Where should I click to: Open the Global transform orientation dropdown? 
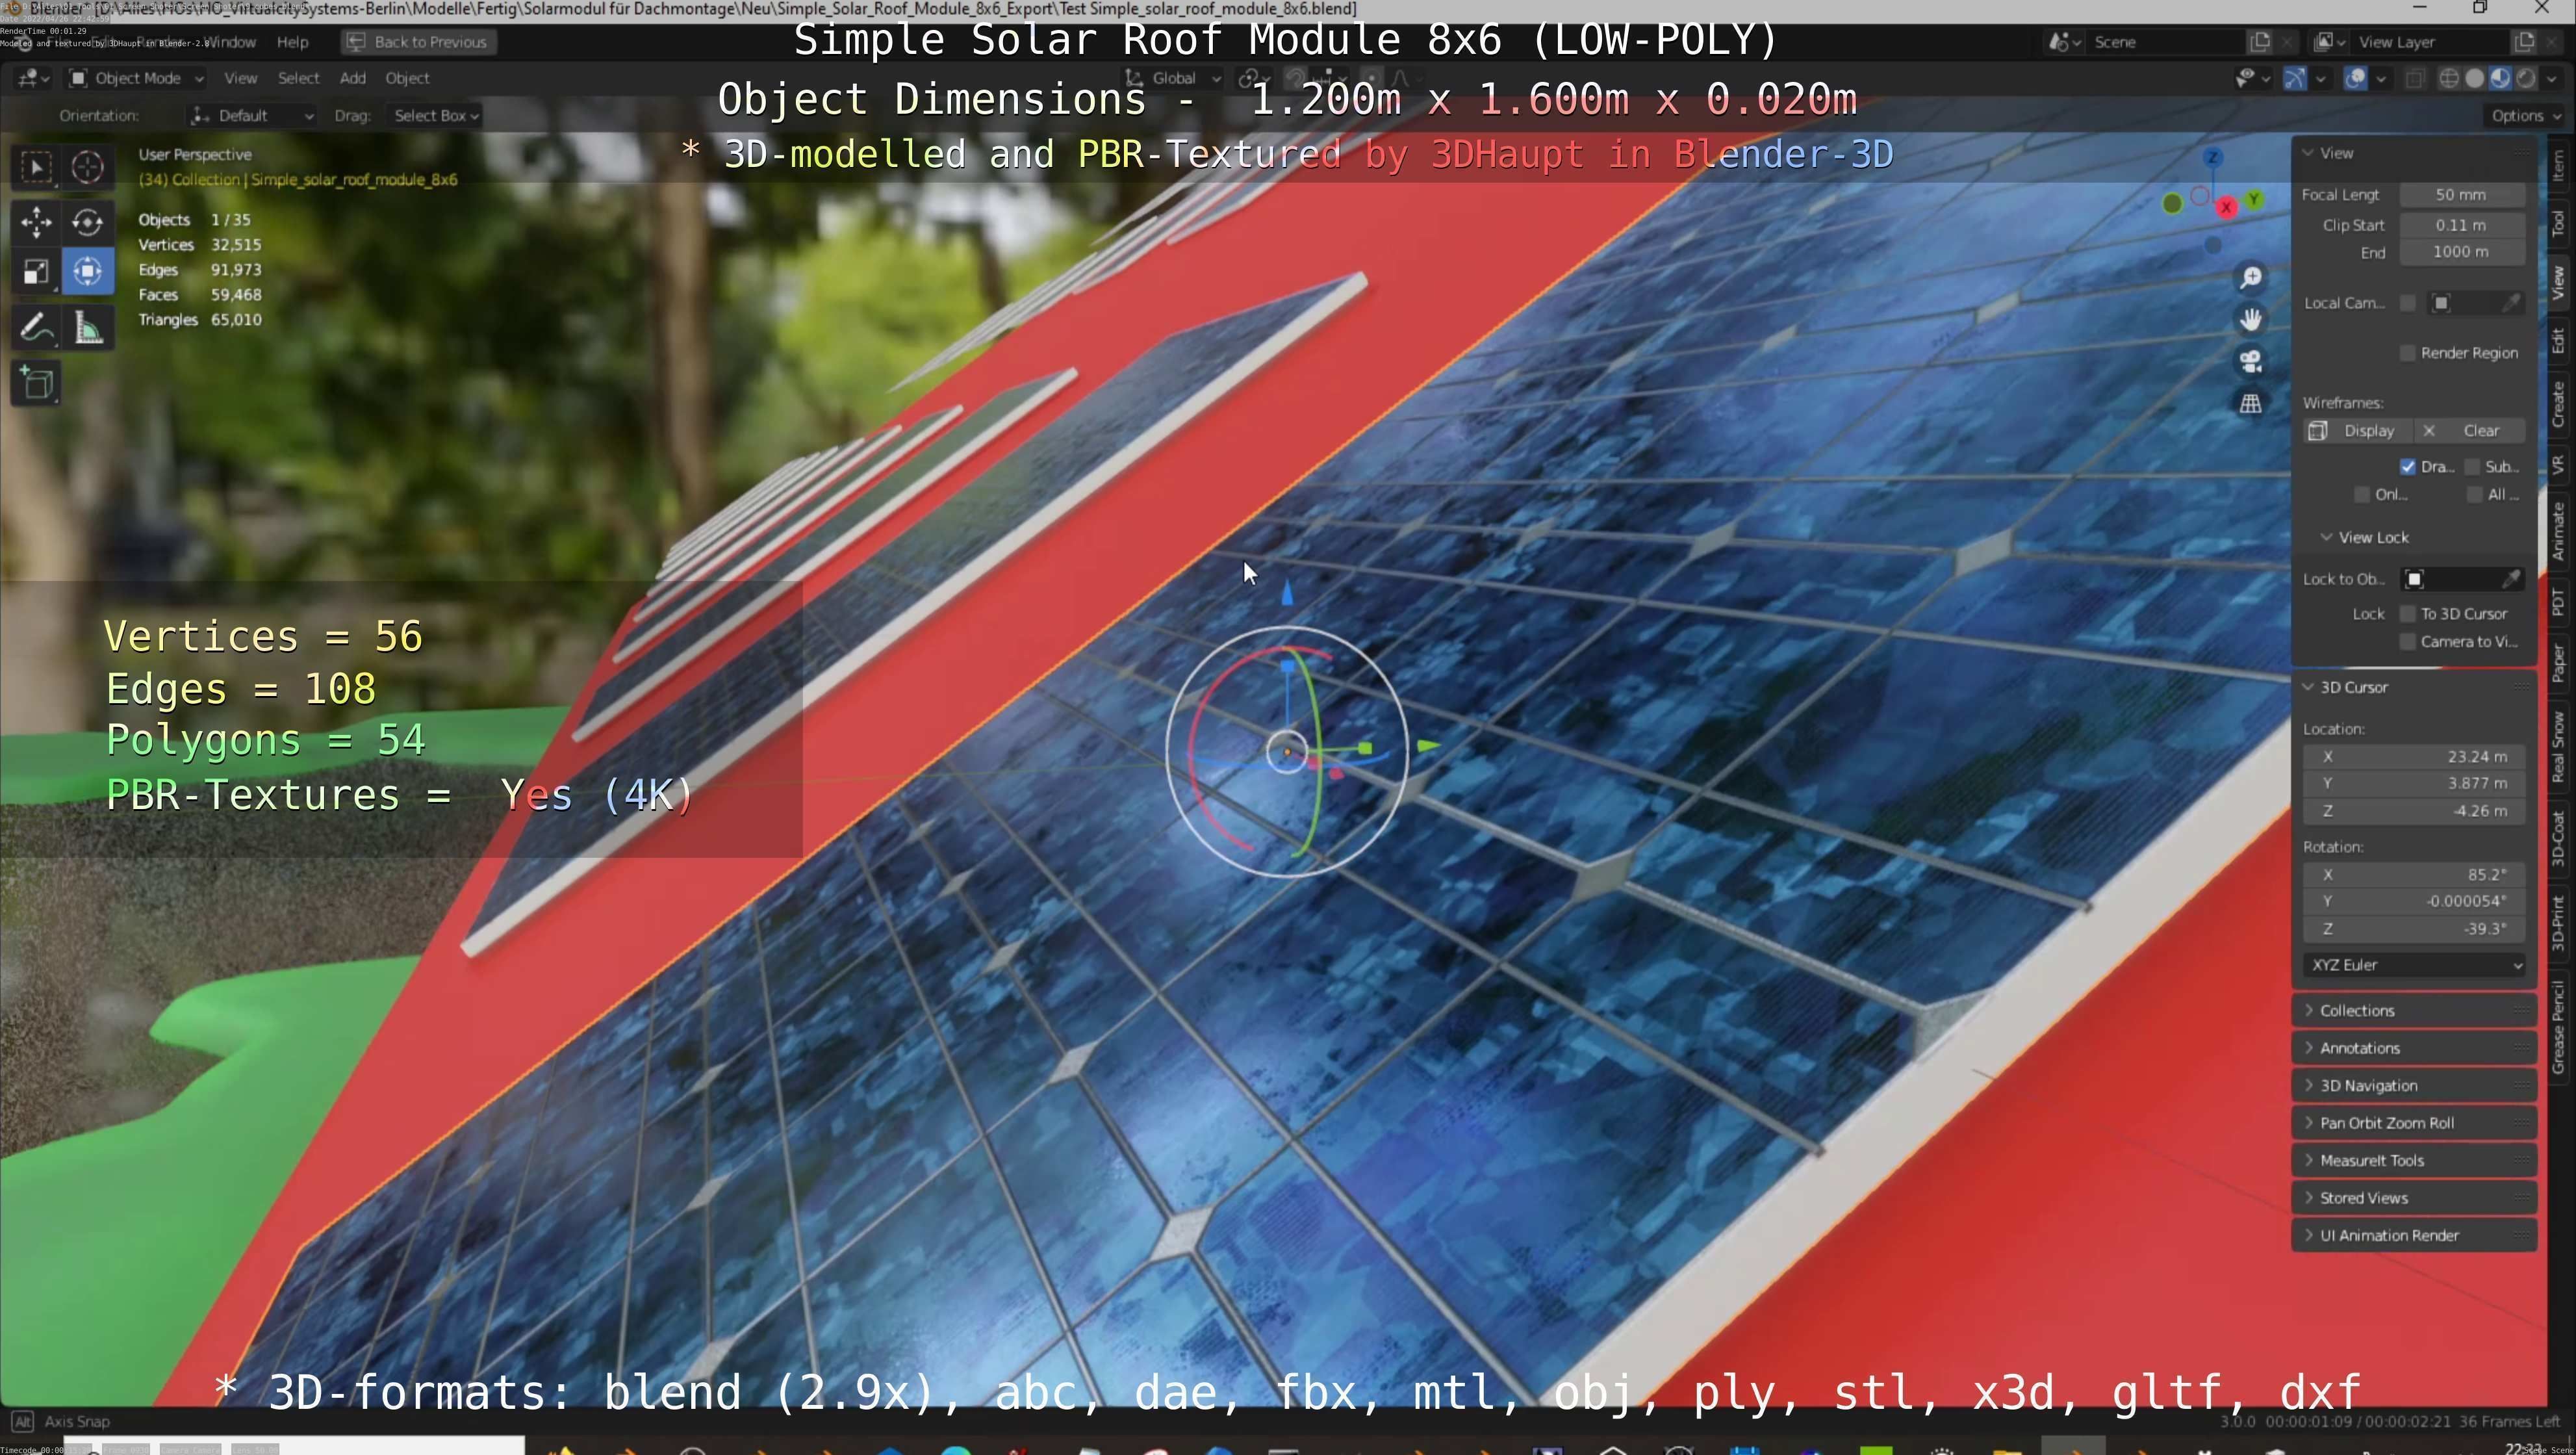pos(1173,78)
